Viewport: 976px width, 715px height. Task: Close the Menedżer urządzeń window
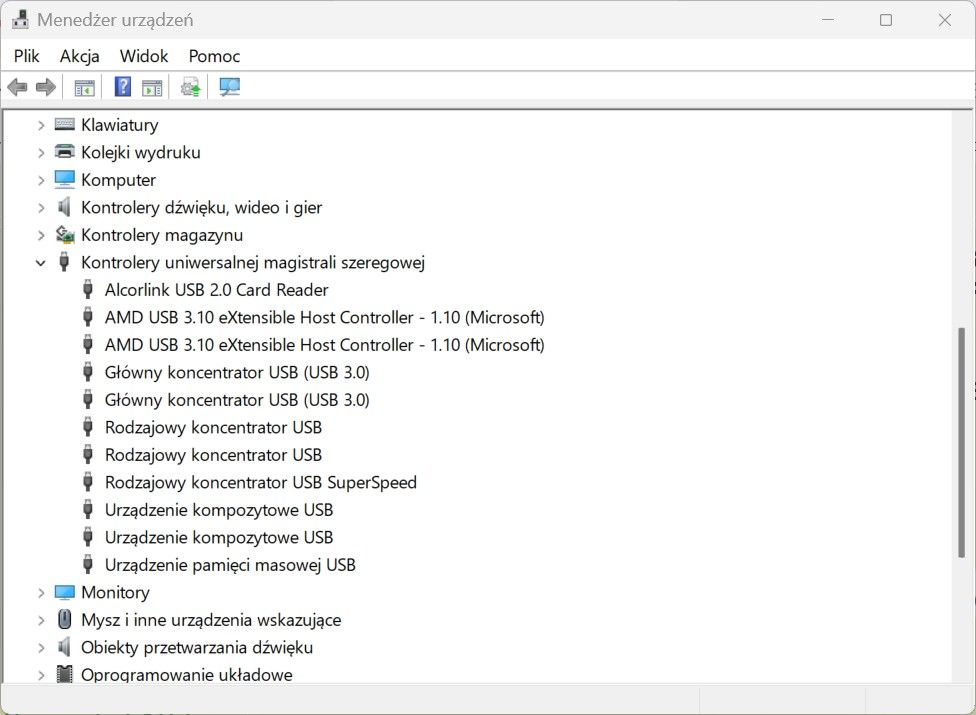pos(944,20)
